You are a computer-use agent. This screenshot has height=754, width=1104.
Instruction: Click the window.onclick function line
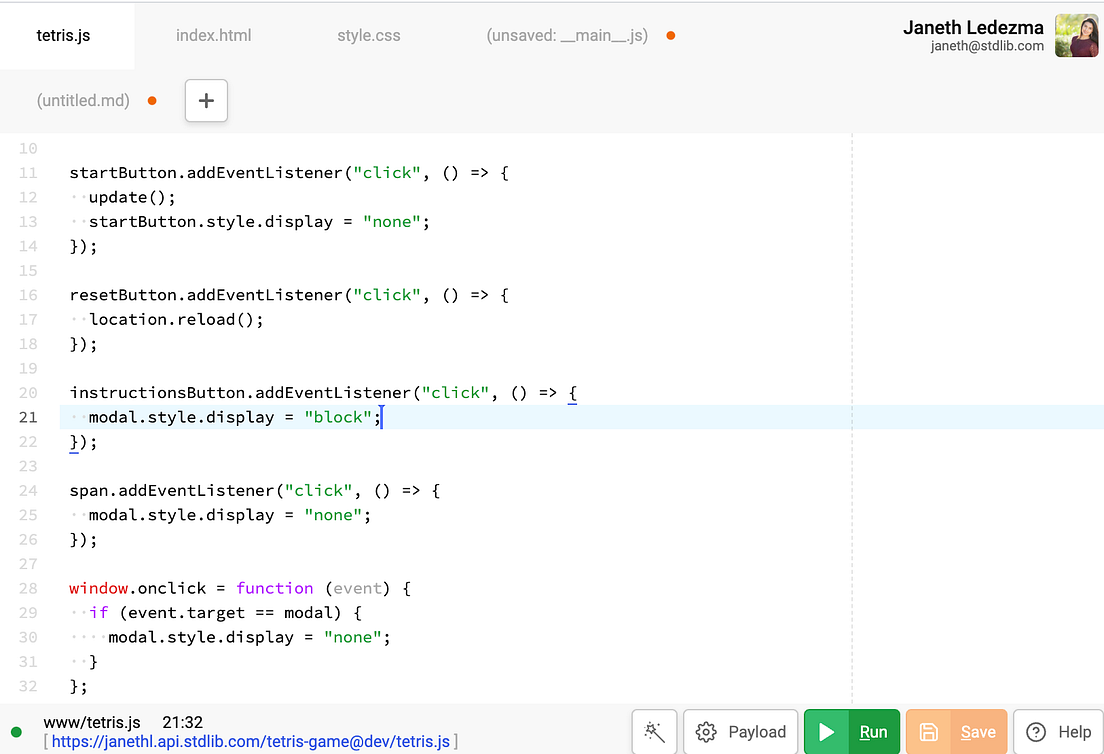click(200, 588)
